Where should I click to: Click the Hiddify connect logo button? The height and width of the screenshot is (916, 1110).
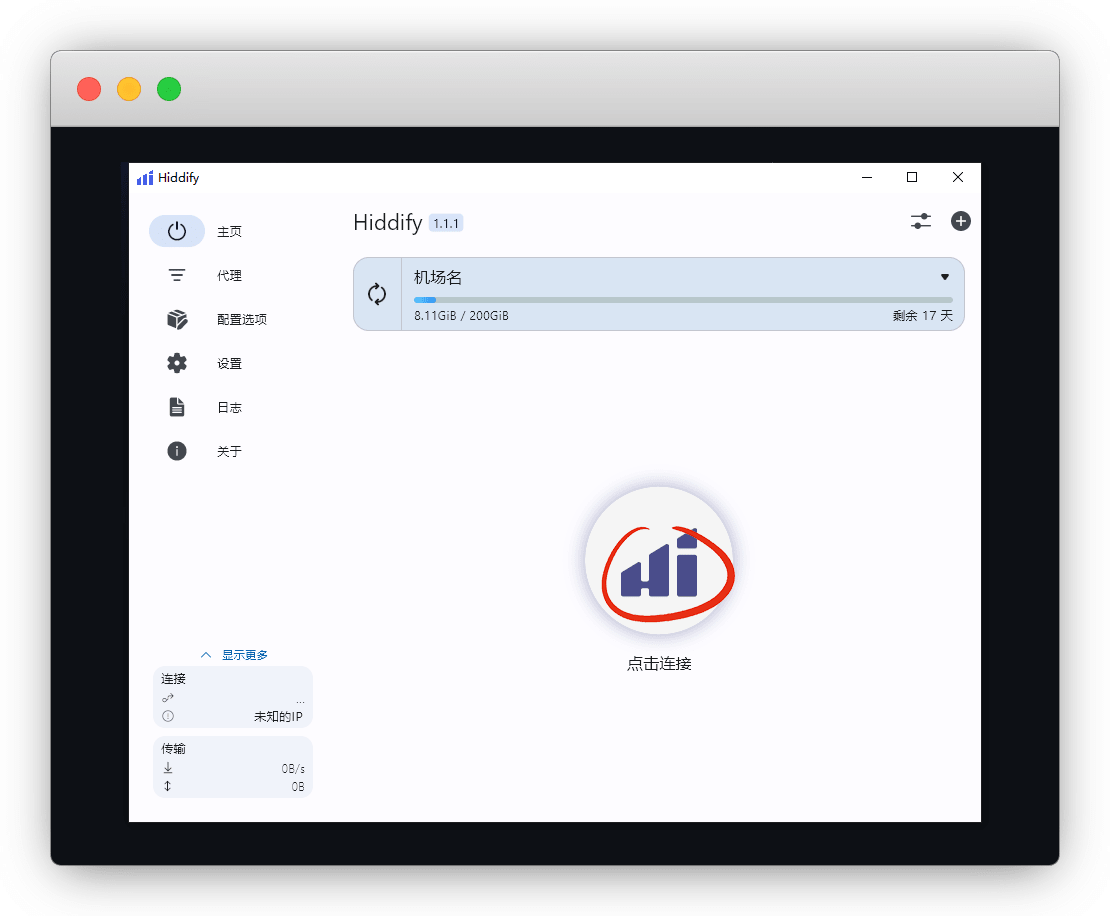tap(659, 561)
